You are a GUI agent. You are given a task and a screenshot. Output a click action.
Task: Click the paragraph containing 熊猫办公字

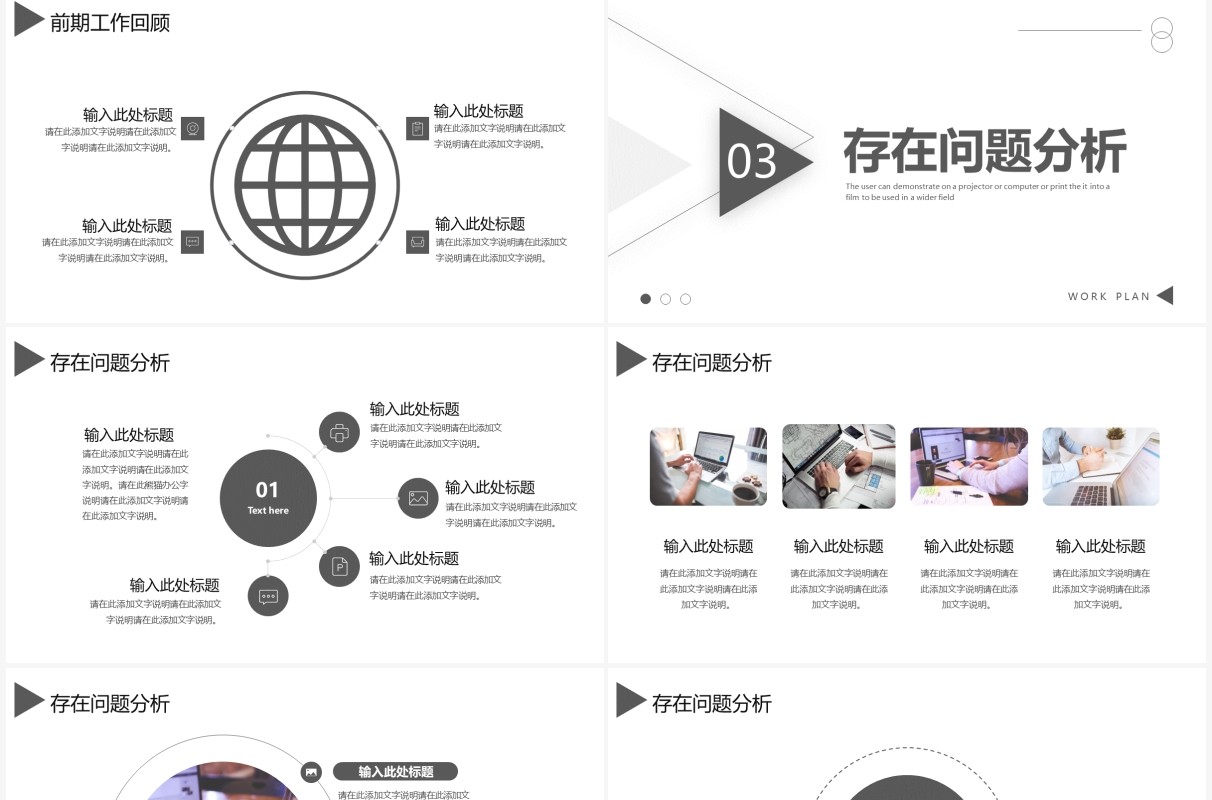coord(135,485)
